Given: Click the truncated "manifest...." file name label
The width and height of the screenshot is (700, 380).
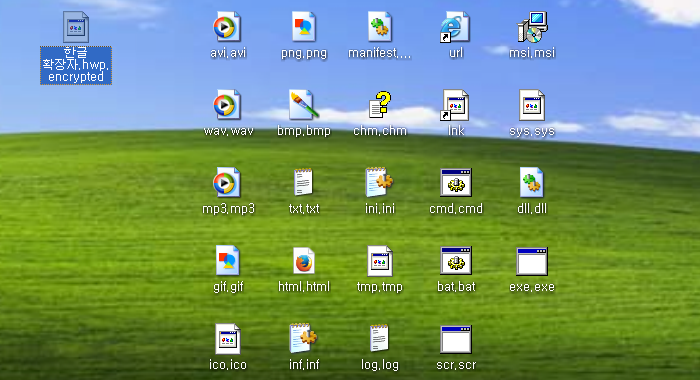Looking at the screenshot, I should coord(380,53).
